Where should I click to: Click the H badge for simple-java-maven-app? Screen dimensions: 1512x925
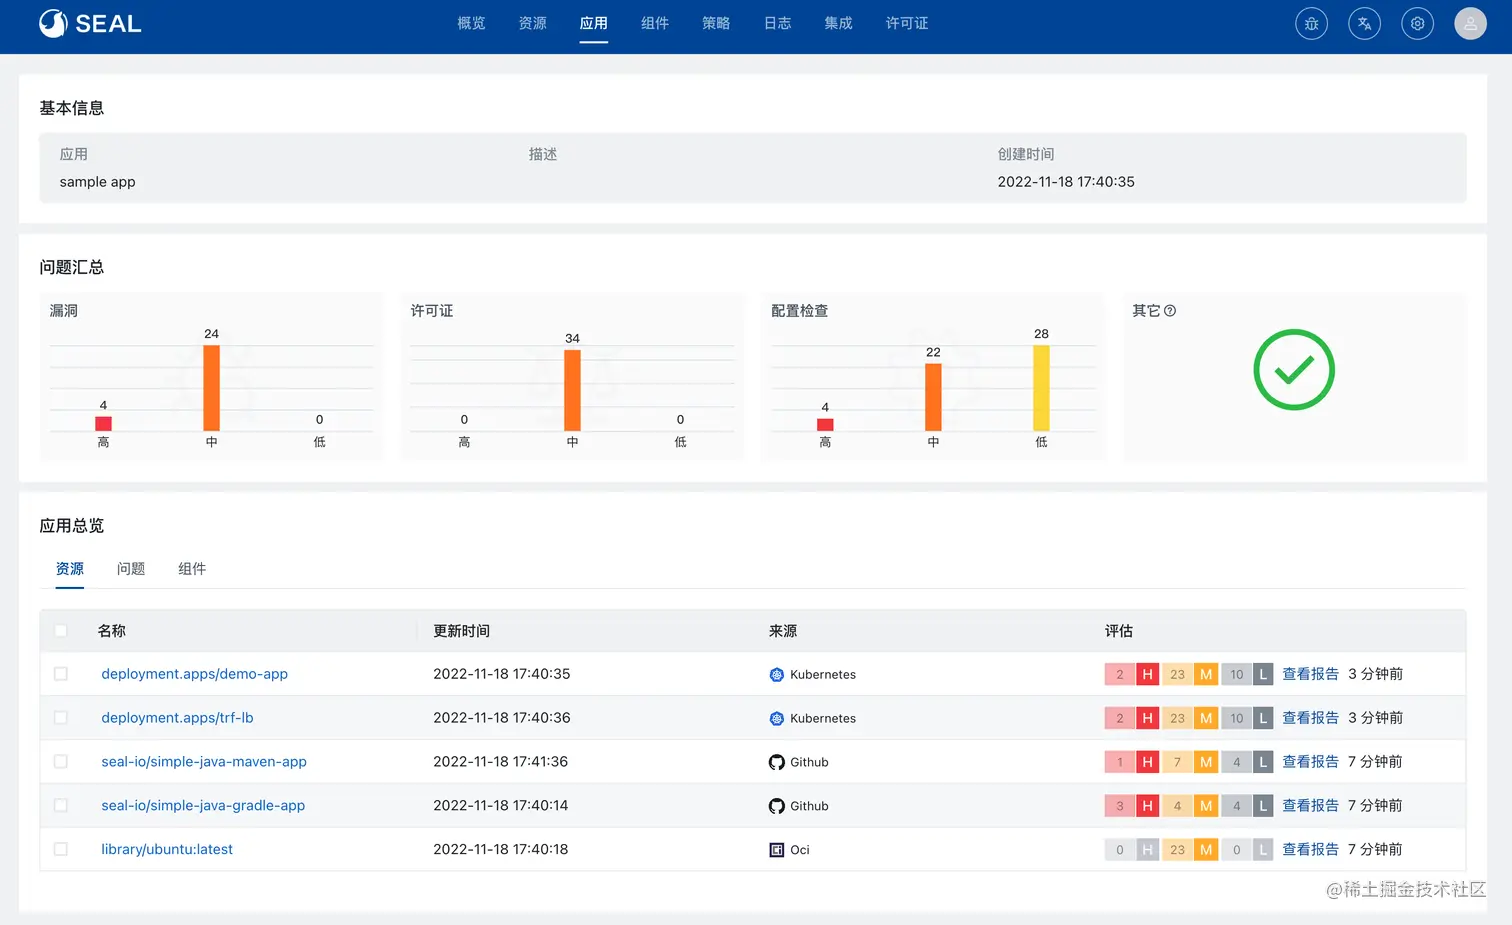tap(1147, 762)
